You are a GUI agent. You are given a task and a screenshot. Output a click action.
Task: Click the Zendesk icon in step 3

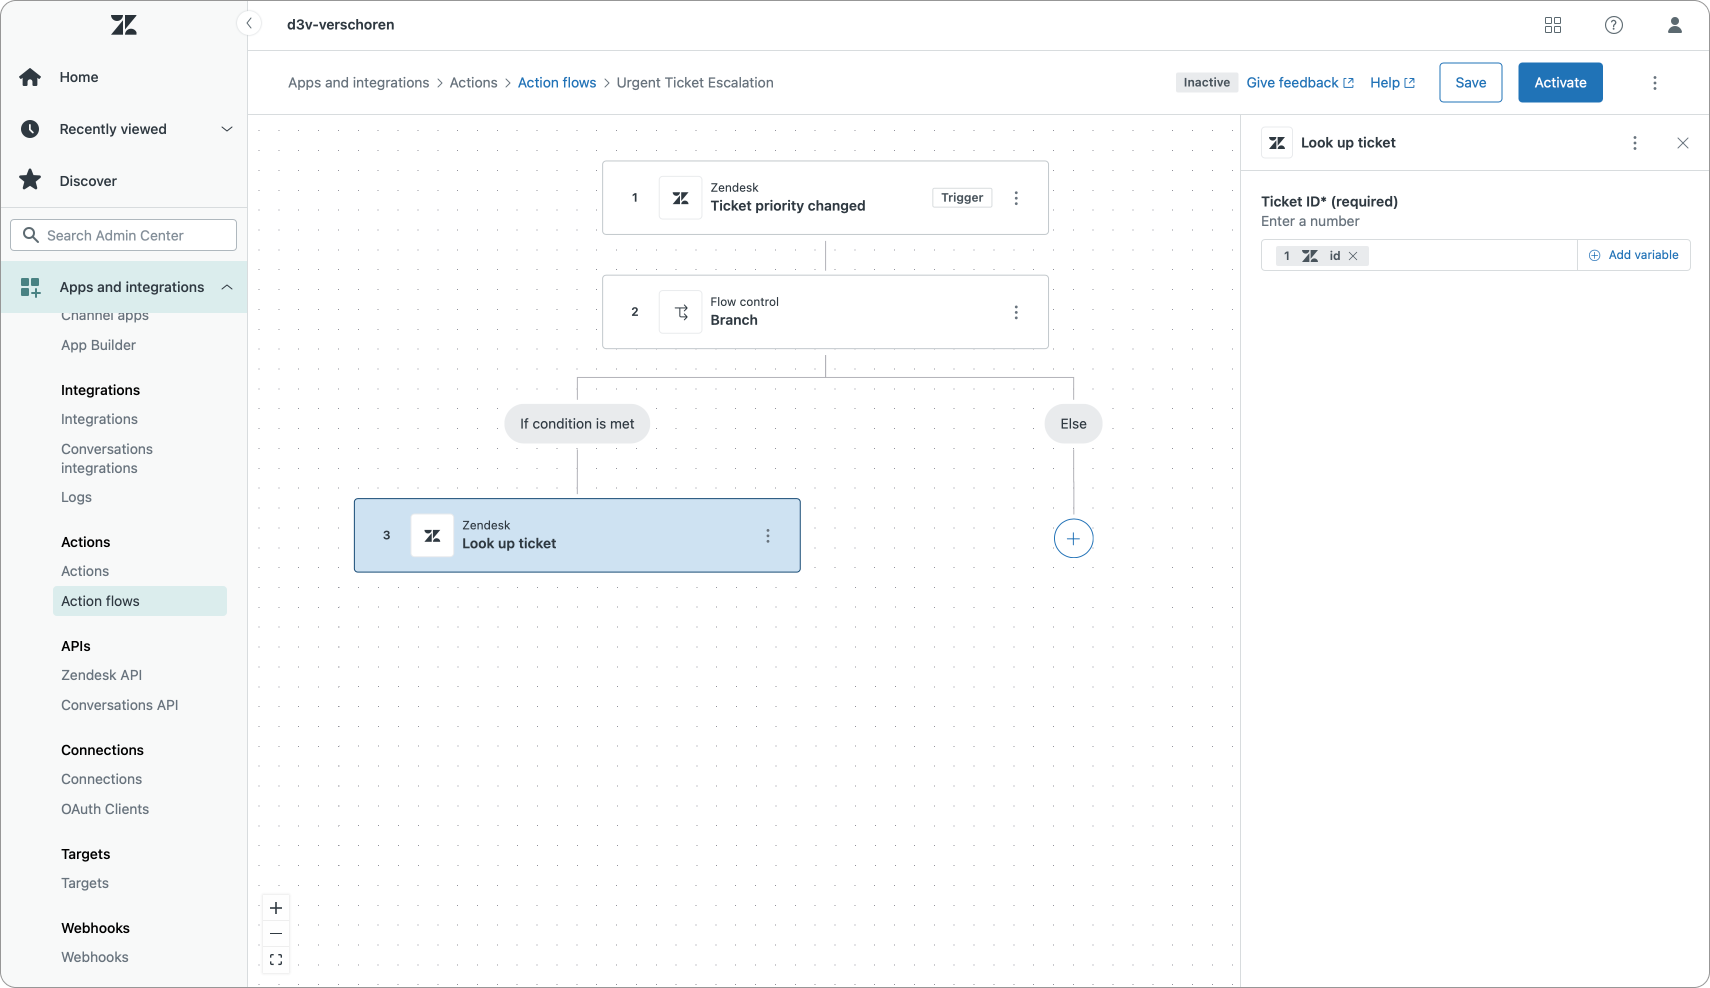click(x=432, y=536)
